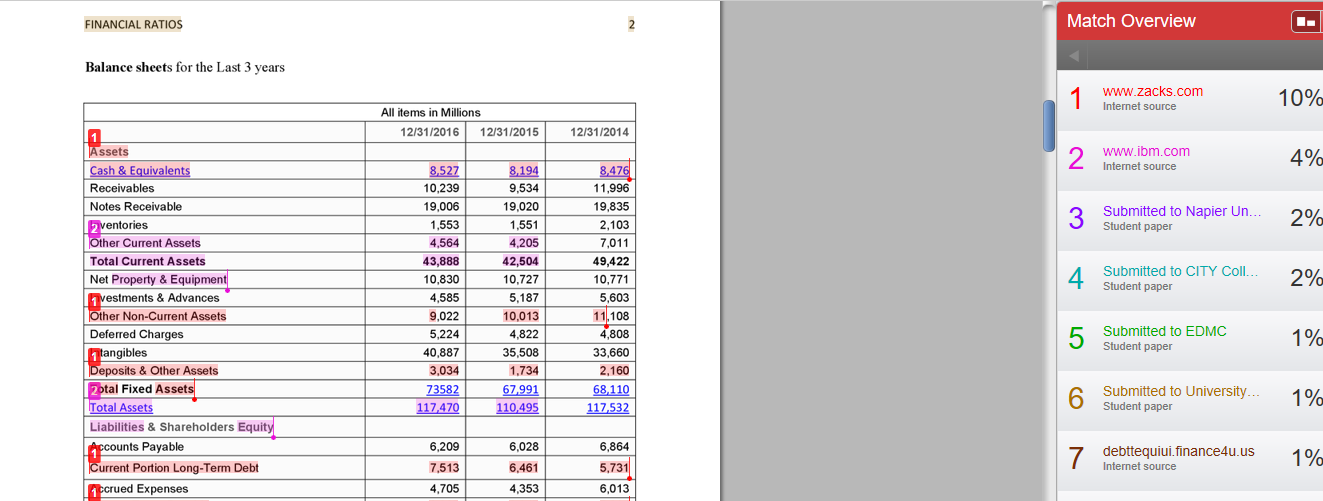
Task: Click brown match number 6 in overview
Action: point(1076,398)
